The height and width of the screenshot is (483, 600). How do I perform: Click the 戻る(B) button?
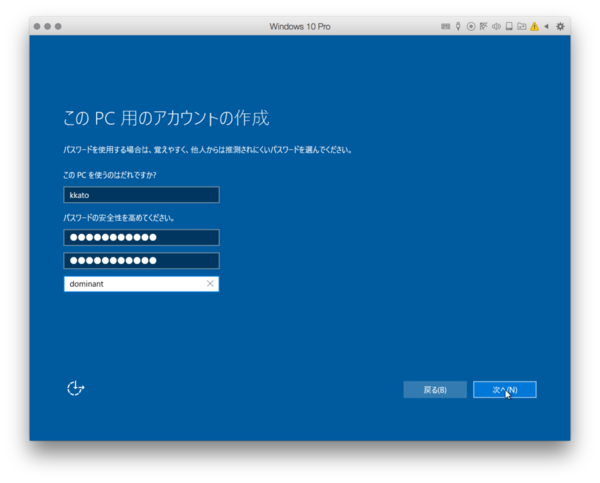pos(435,390)
